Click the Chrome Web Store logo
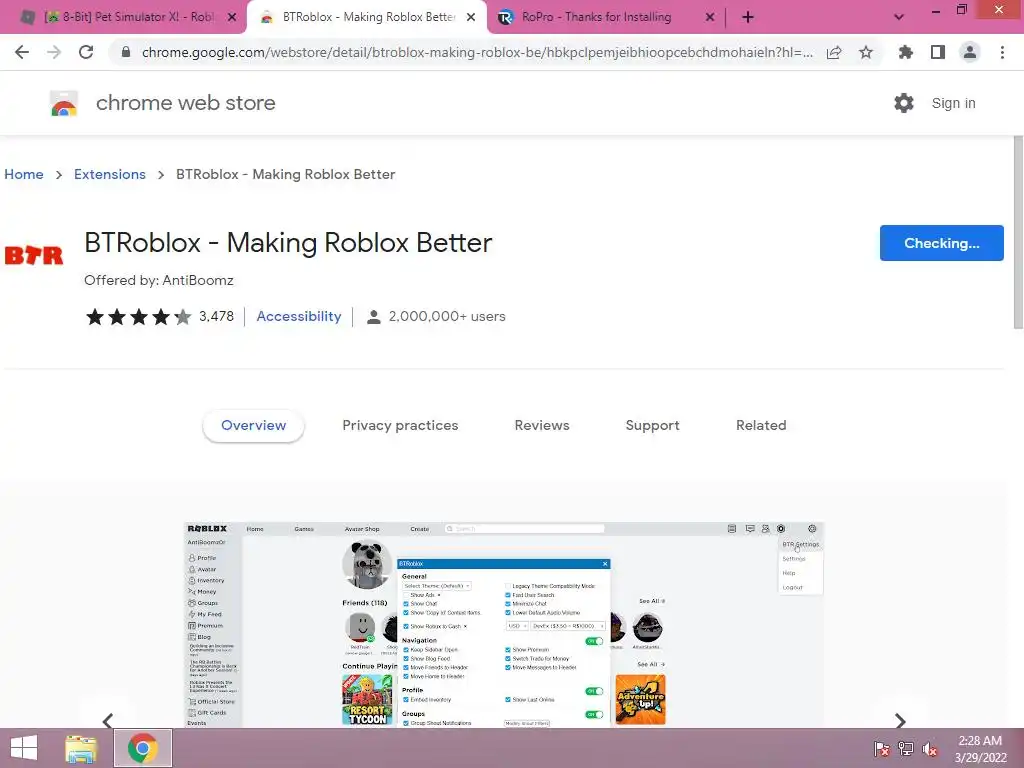Image resolution: width=1024 pixels, height=768 pixels. 64,103
